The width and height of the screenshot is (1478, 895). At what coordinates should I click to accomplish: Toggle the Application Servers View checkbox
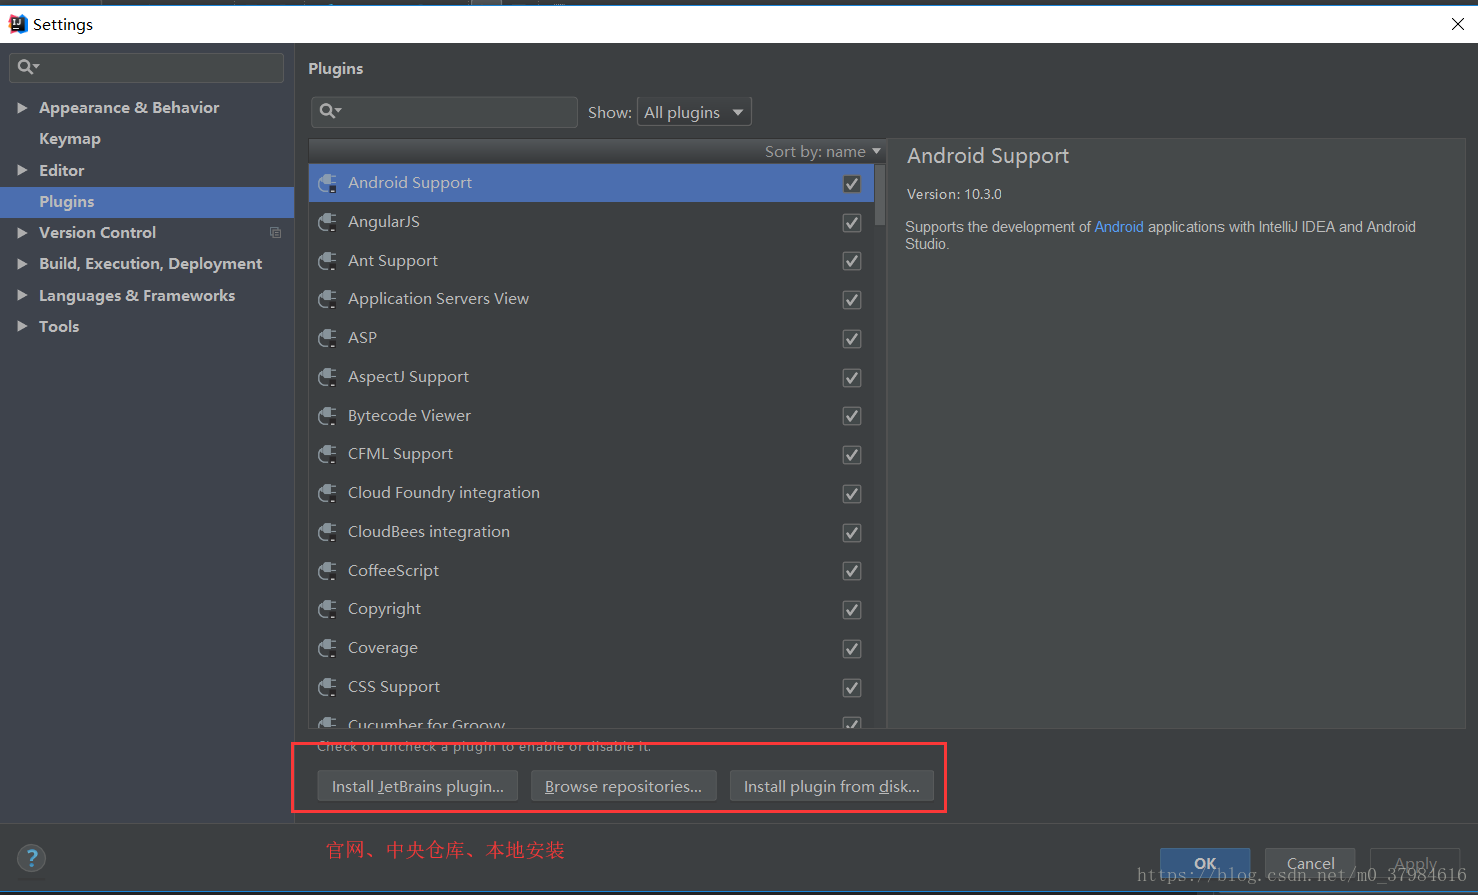[852, 300]
